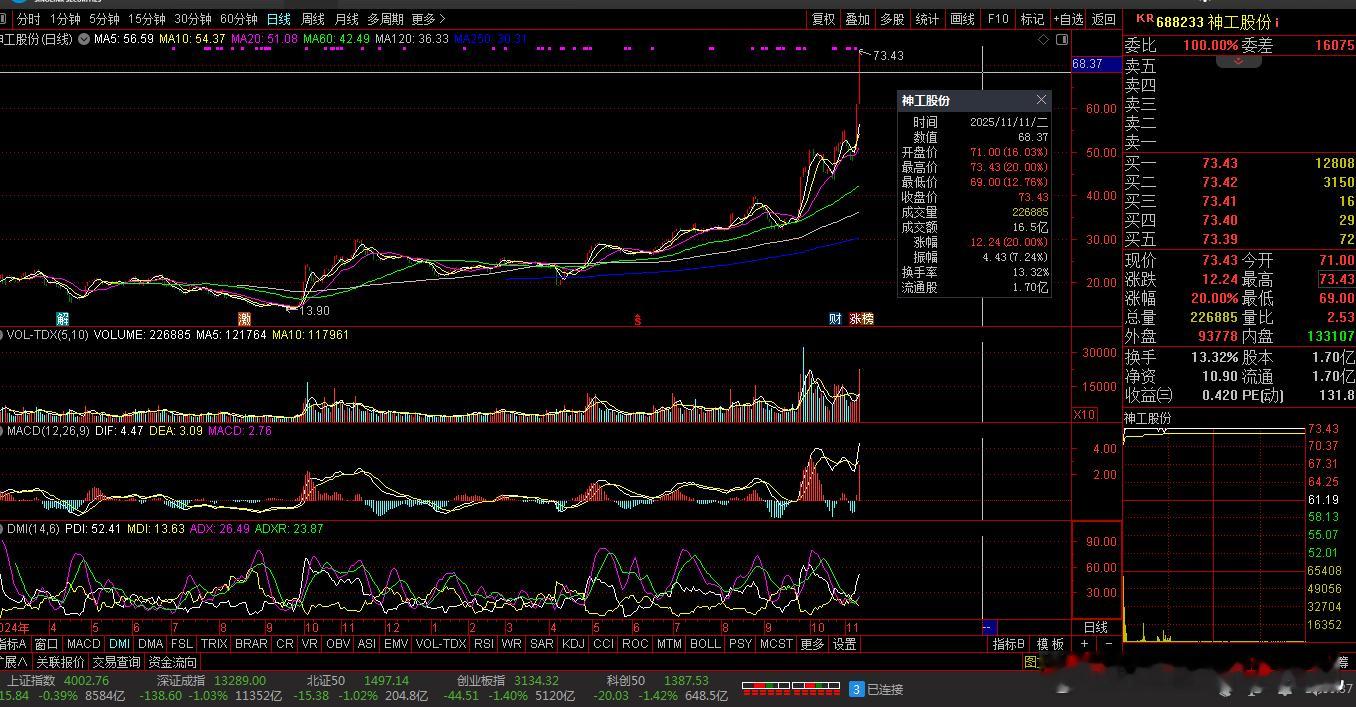This screenshot has height=707, width=1356.
Task: Switch to 5分钟 period
Action: 104,19
